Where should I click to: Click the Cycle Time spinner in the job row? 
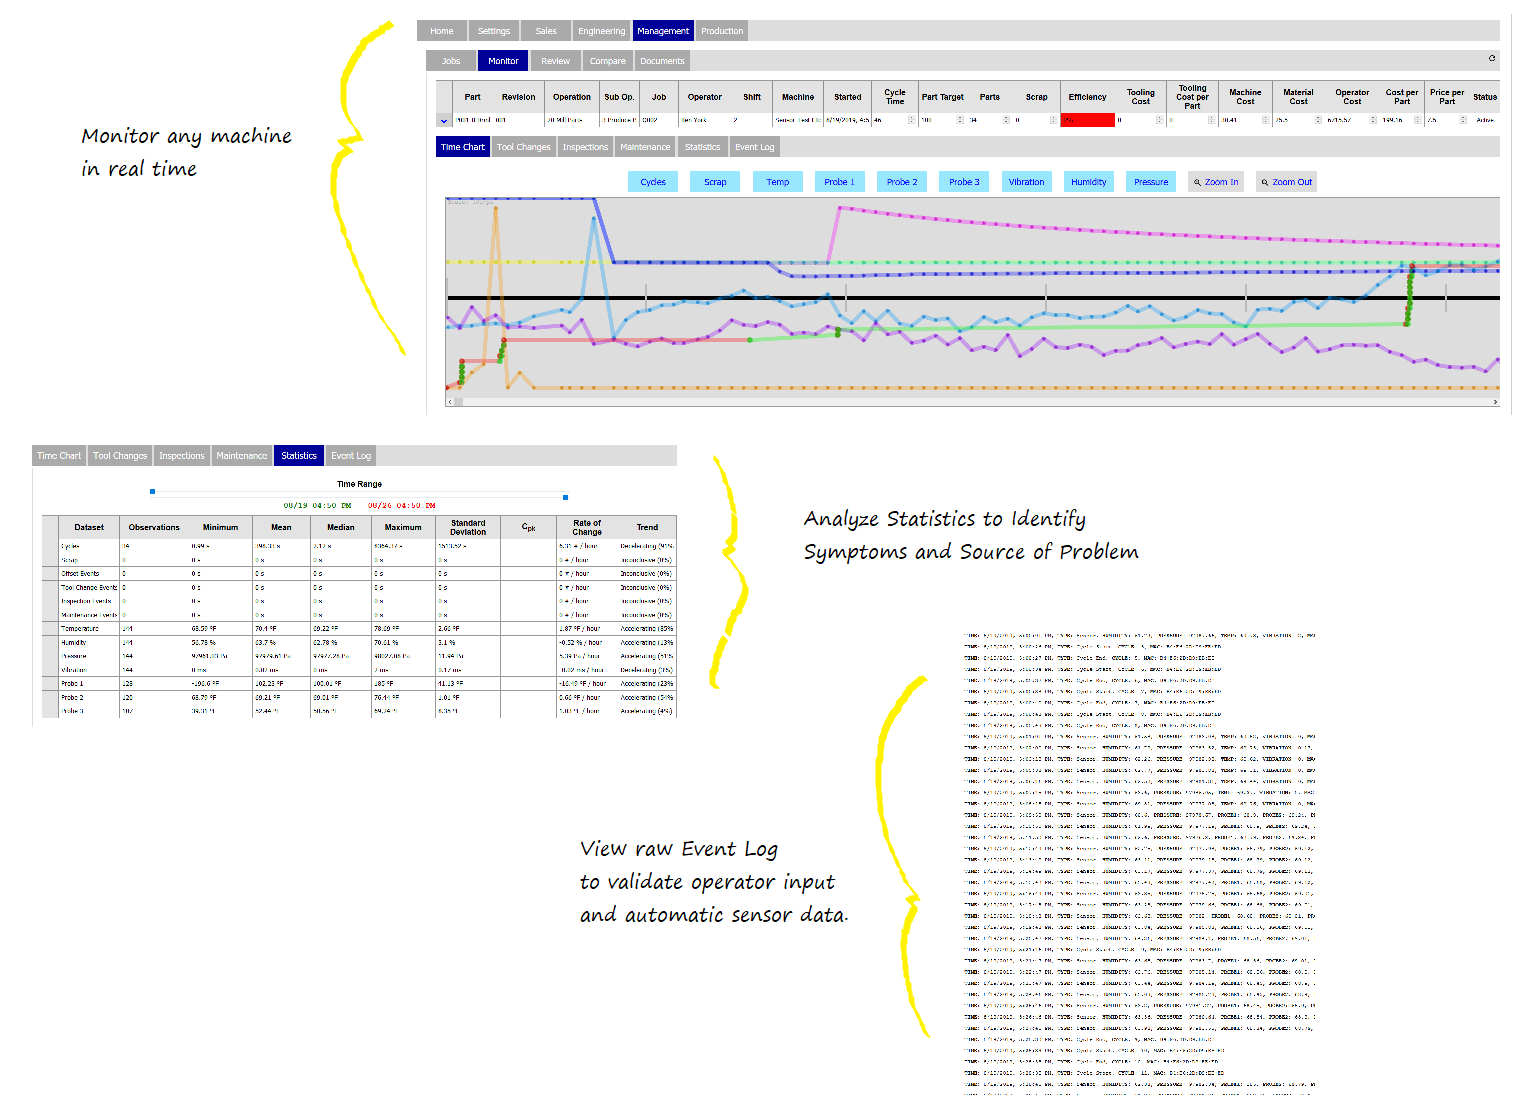pyautogui.click(x=911, y=120)
